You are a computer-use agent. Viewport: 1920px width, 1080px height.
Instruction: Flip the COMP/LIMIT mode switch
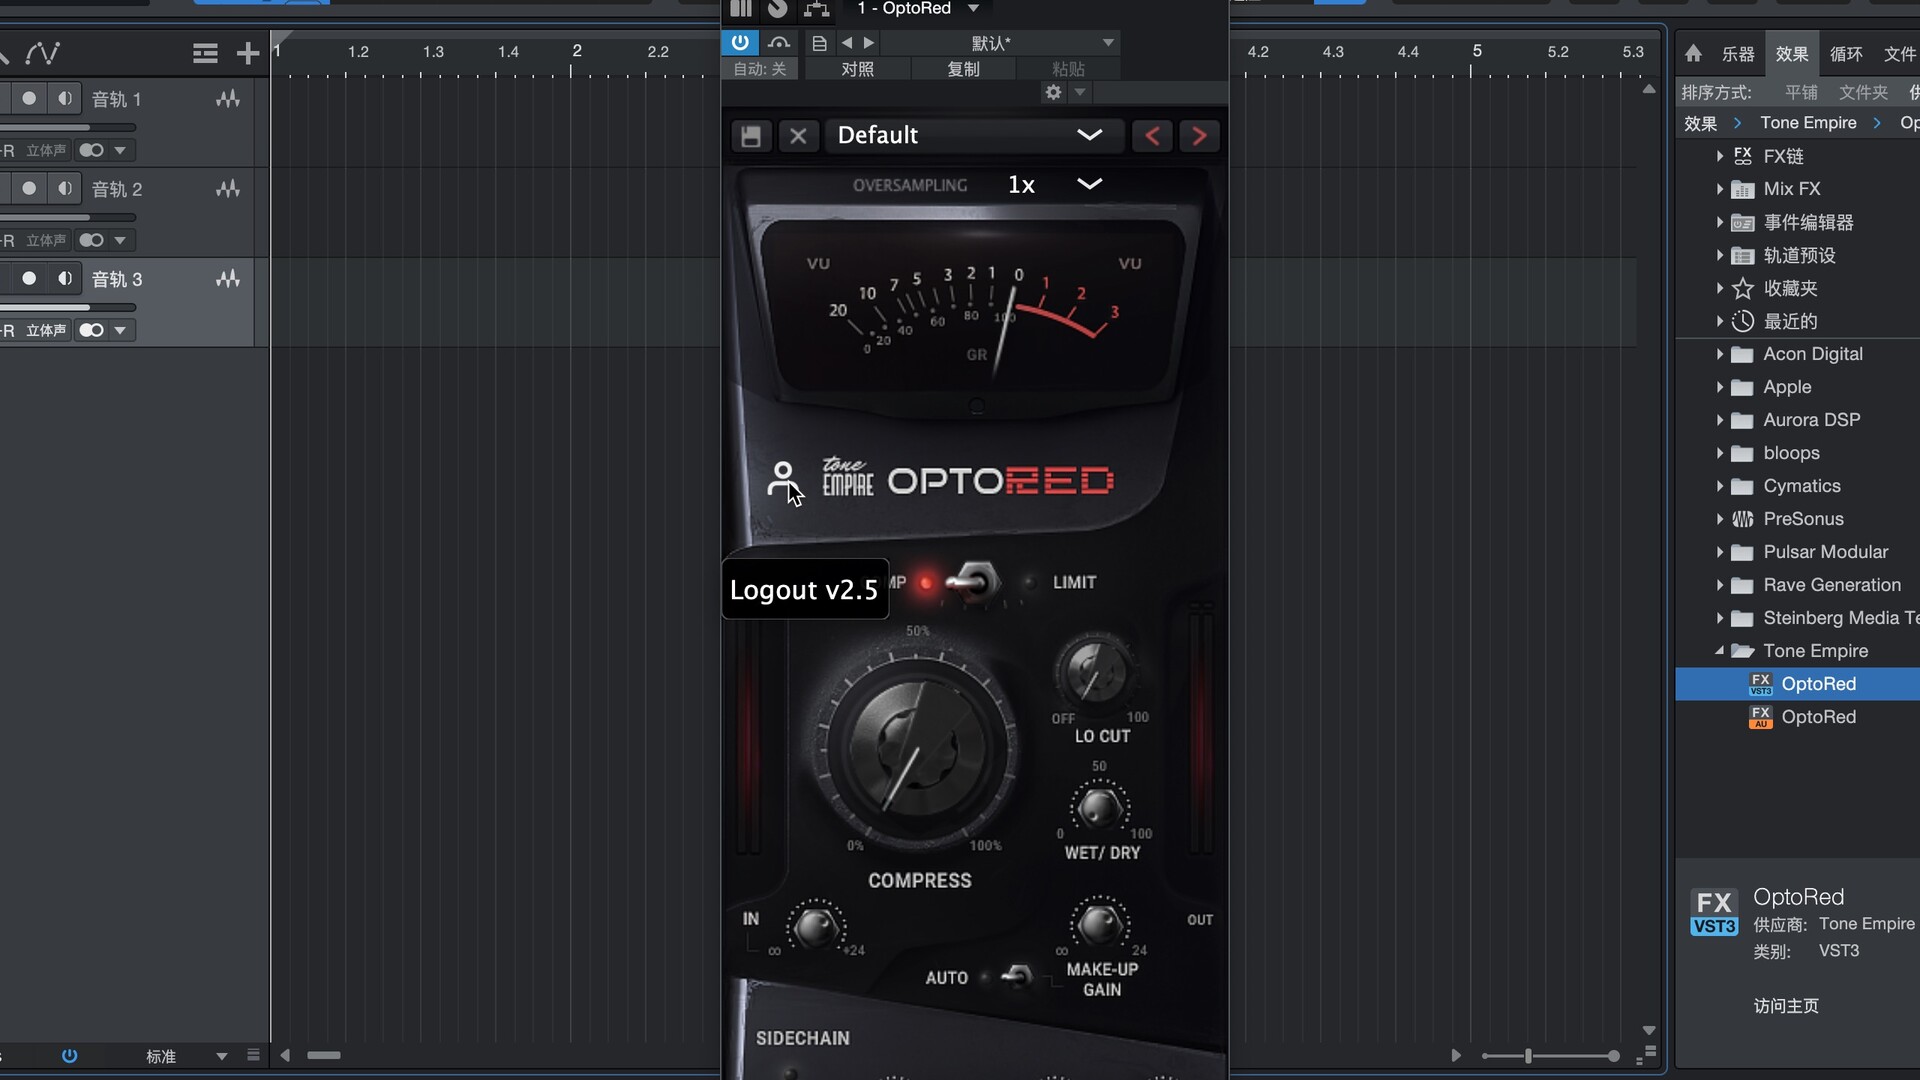tap(972, 581)
